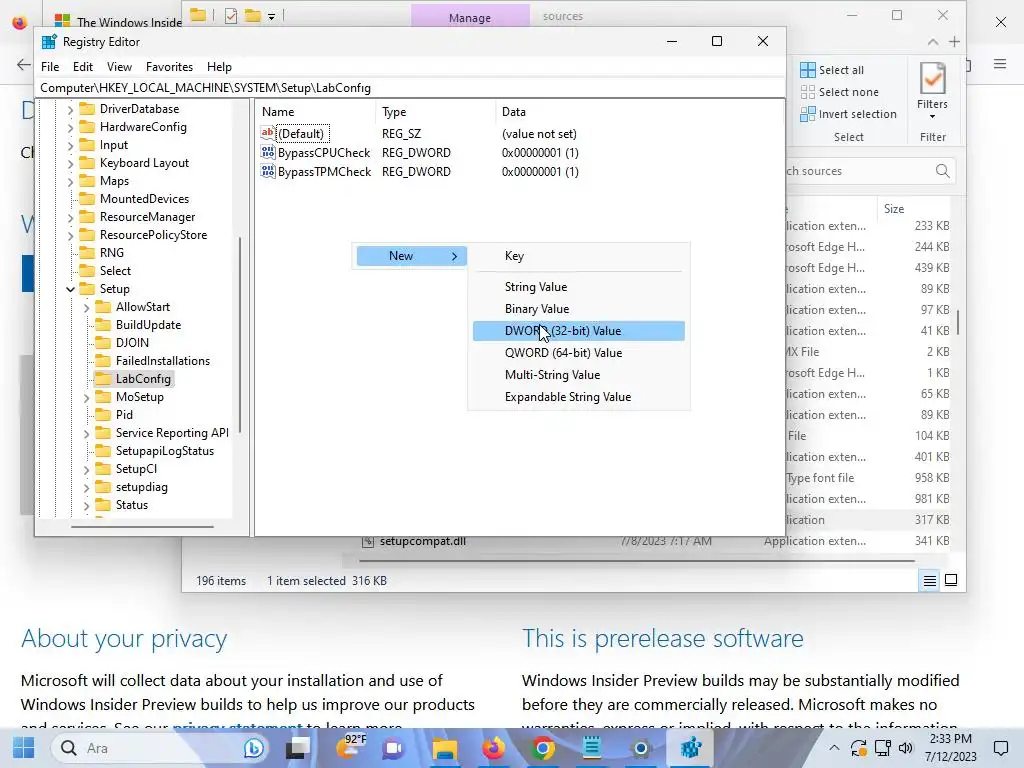This screenshot has height=768, width=1024.
Task: Expand the ResourcePolicyStore key
Action: pyautogui.click(x=71, y=235)
